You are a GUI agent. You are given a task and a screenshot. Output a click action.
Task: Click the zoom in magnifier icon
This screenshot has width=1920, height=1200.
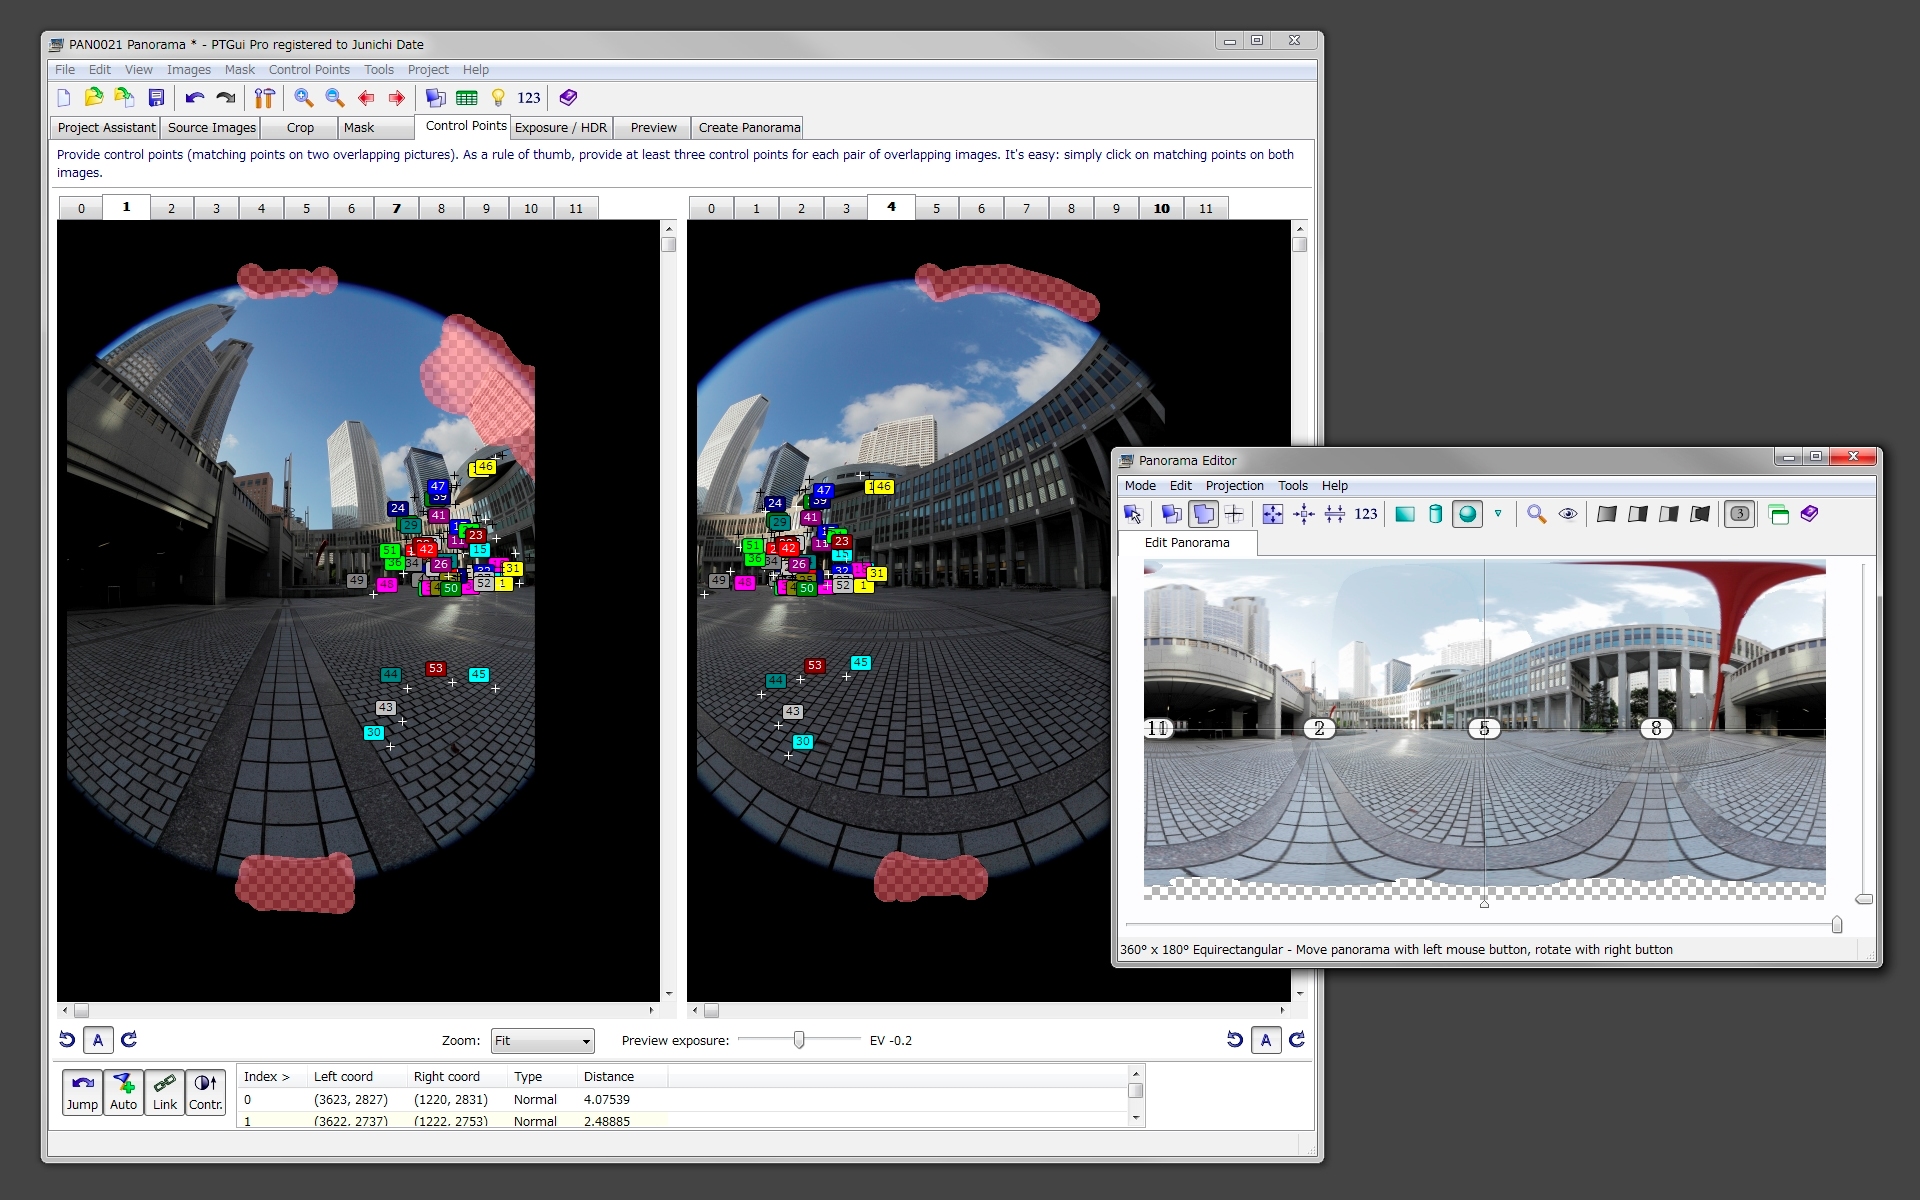[303, 98]
